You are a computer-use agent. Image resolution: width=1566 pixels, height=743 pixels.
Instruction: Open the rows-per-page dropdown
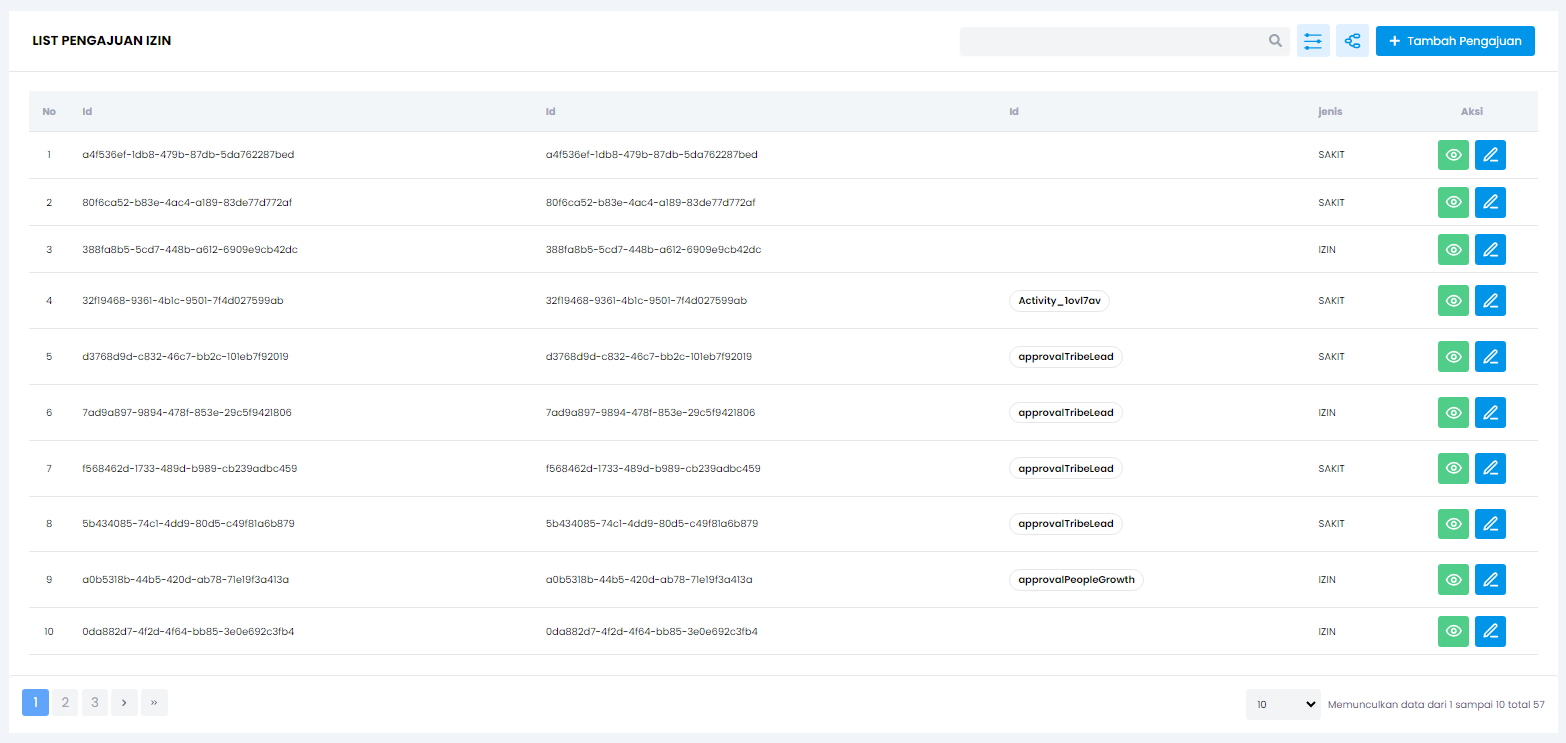(x=1283, y=704)
